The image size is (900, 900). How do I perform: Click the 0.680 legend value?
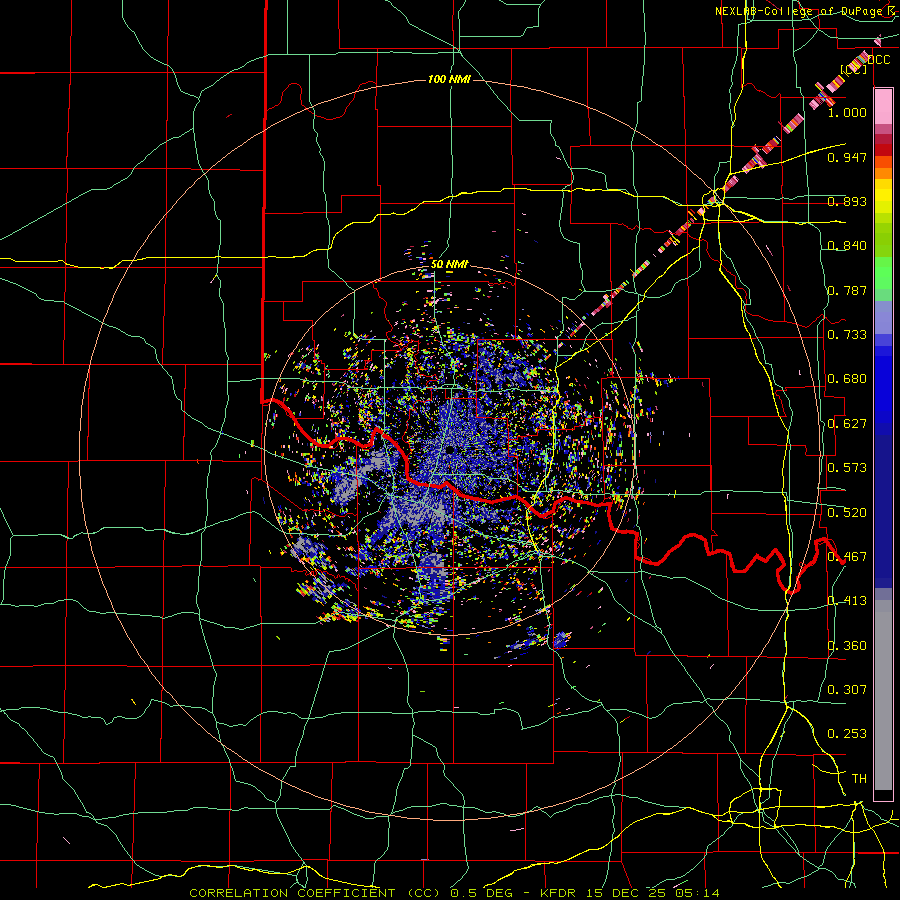click(x=847, y=379)
